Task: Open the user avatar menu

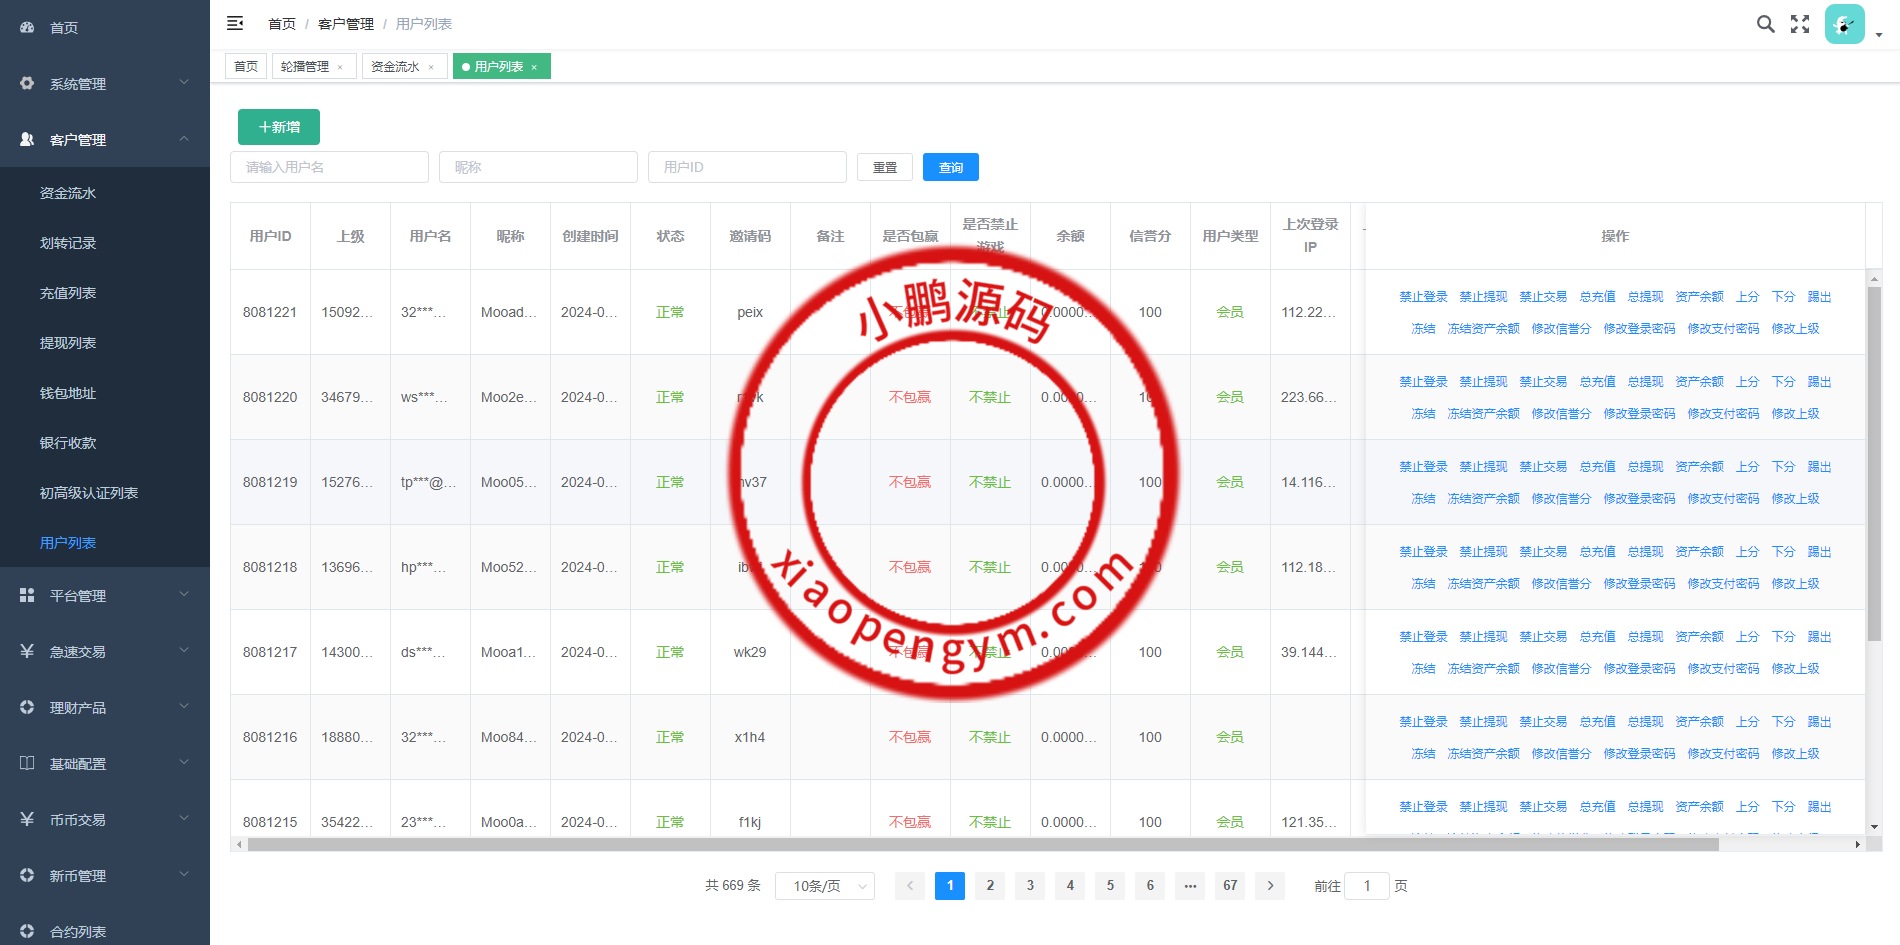Action: point(1844,24)
